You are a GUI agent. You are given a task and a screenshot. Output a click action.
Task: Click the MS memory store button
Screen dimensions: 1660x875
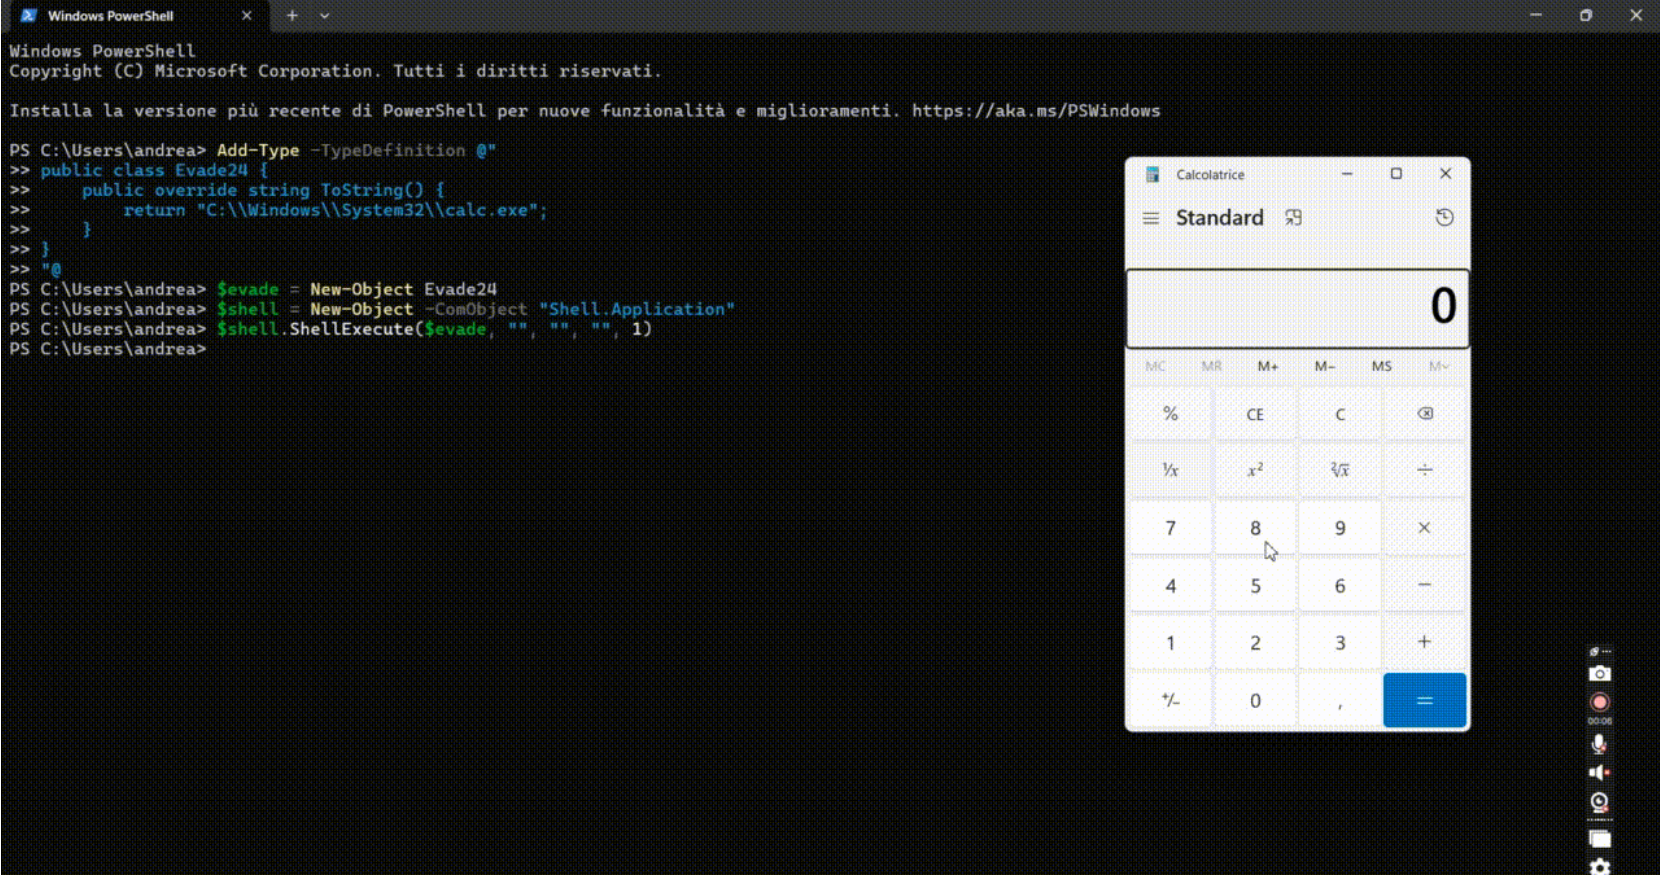point(1381,366)
